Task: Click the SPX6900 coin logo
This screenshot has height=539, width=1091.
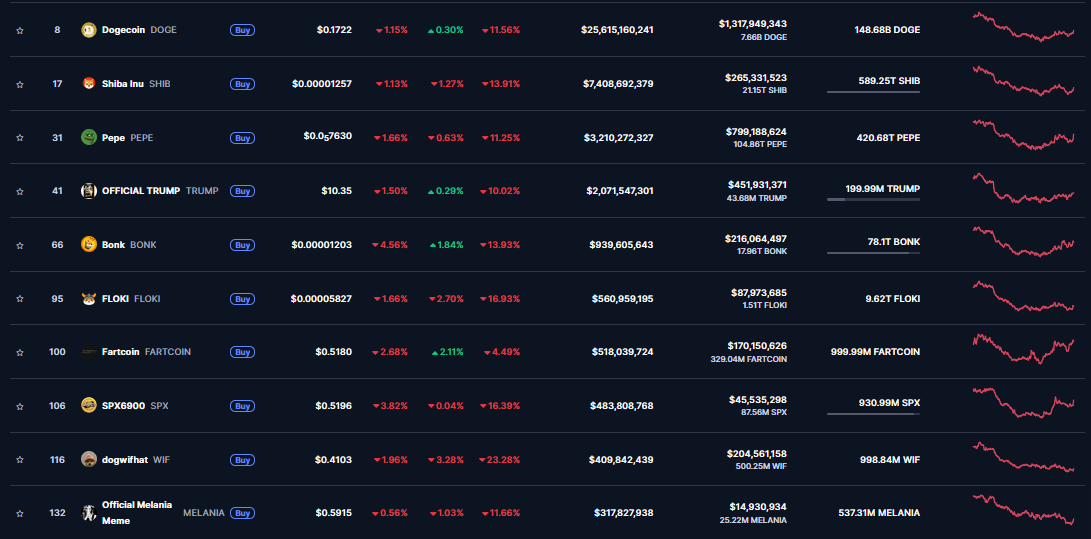Action: (x=88, y=406)
